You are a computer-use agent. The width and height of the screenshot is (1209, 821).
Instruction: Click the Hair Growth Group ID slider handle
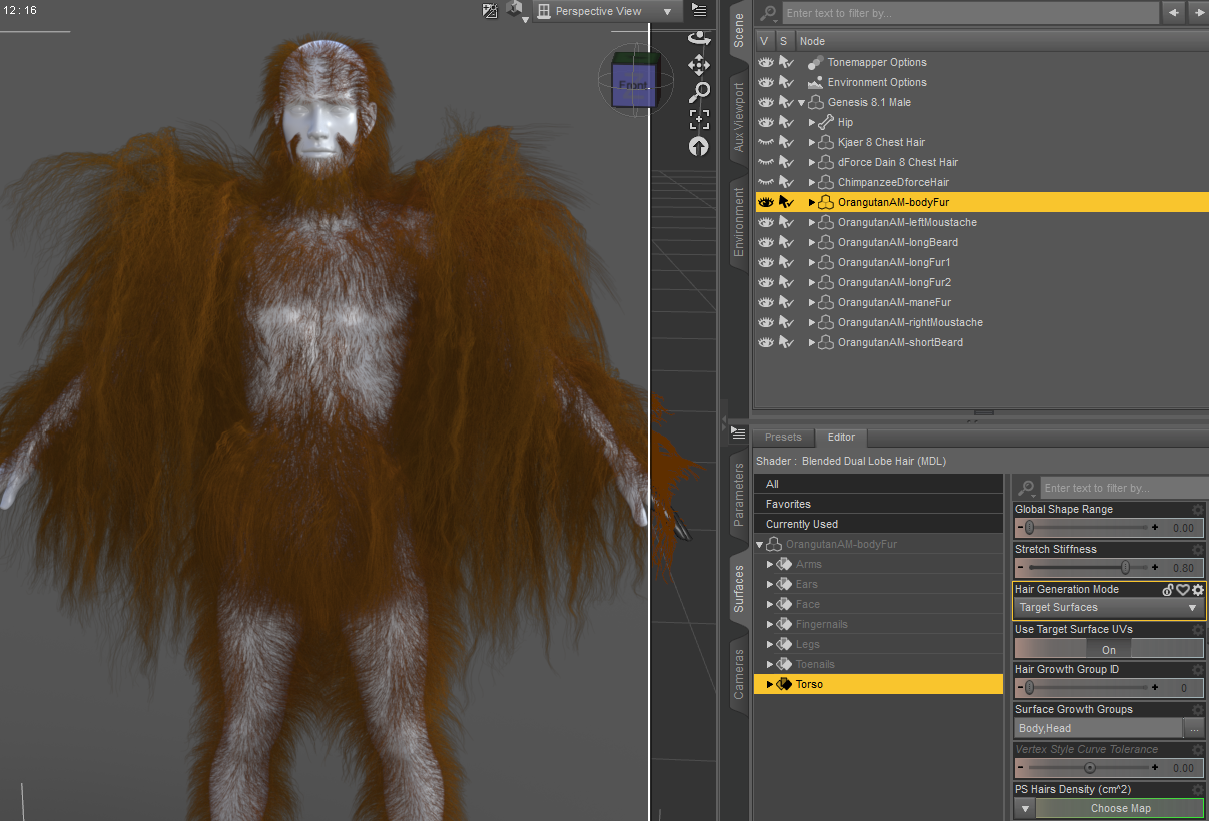pyautogui.click(x=1029, y=688)
